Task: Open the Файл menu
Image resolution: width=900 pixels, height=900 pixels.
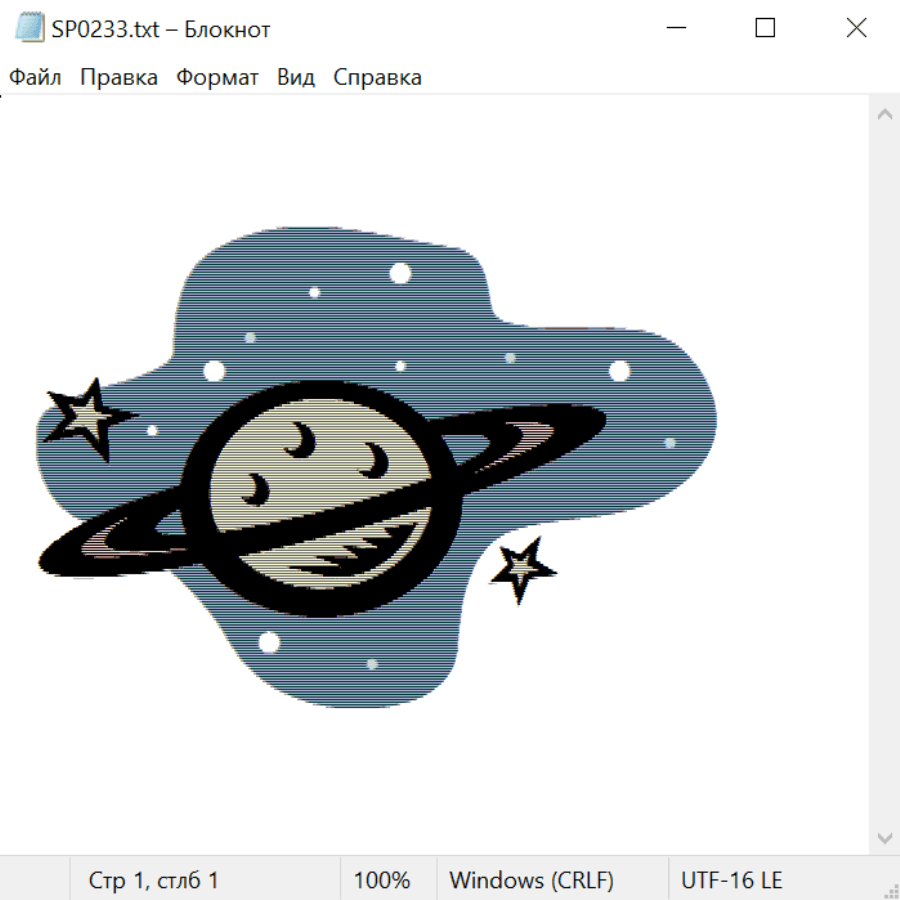Action: click(35, 78)
